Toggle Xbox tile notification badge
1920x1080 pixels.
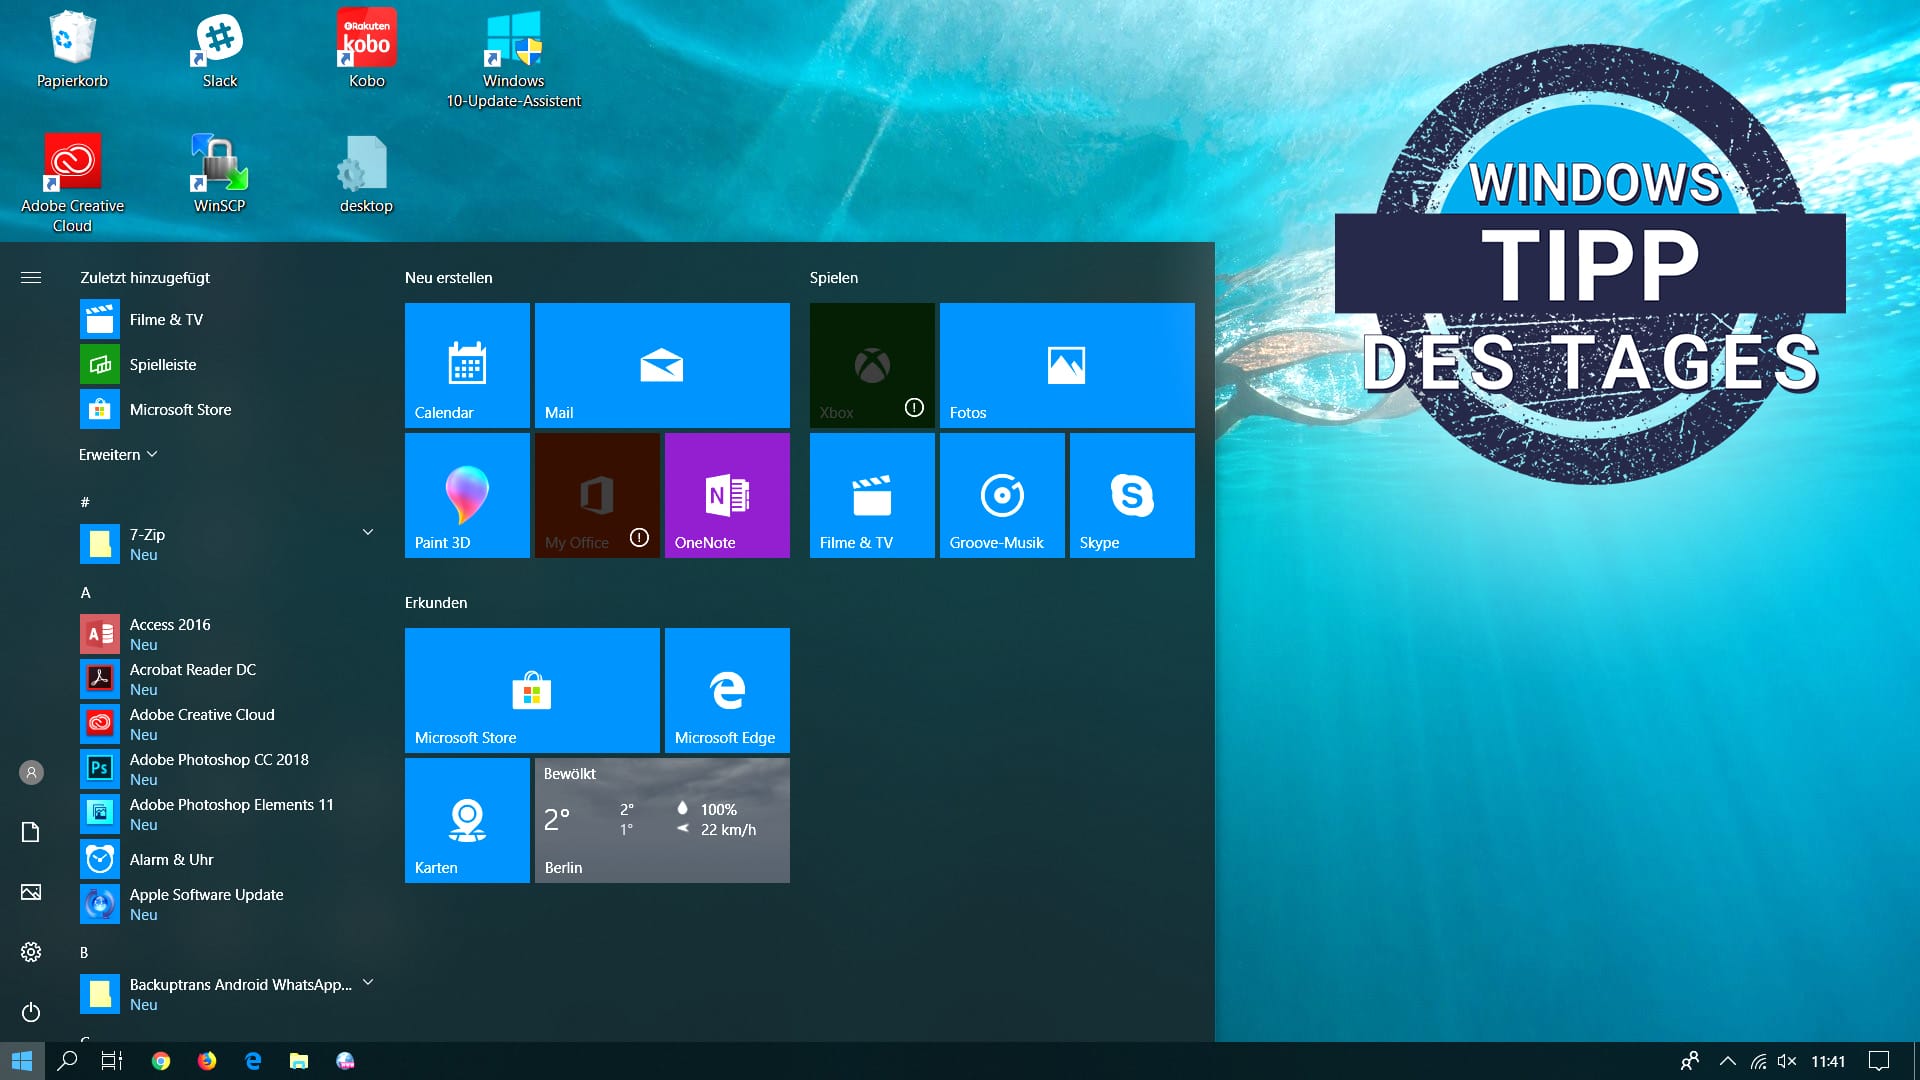click(x=914, y=407)
